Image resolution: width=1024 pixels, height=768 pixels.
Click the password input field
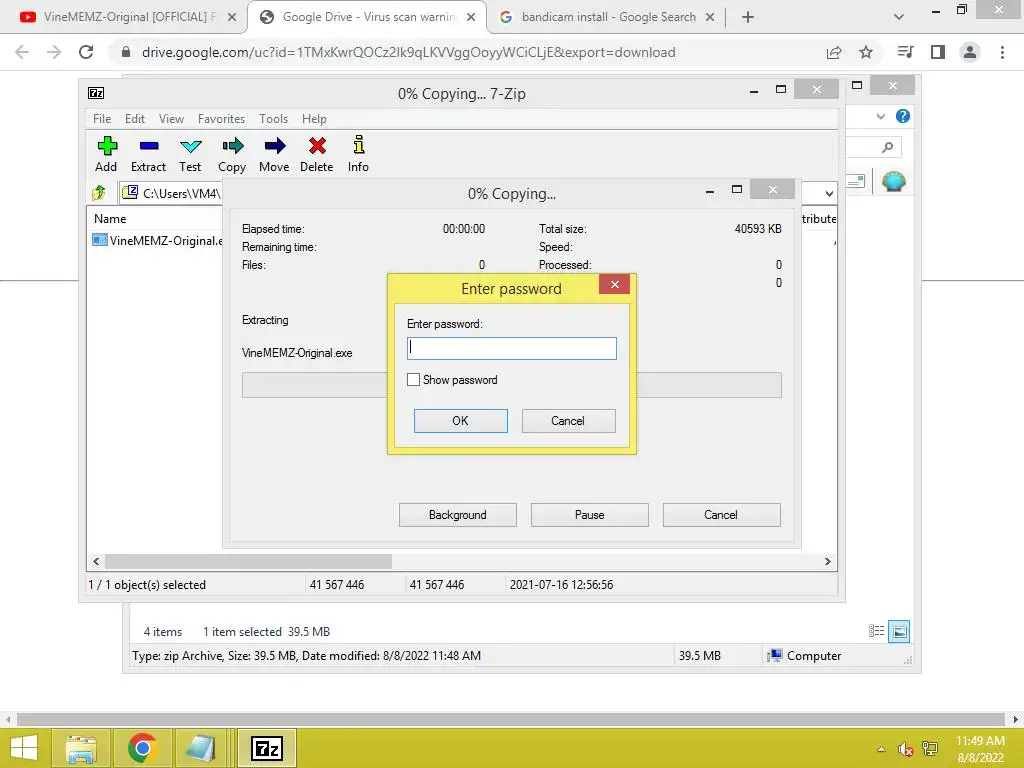coord(511,348)
